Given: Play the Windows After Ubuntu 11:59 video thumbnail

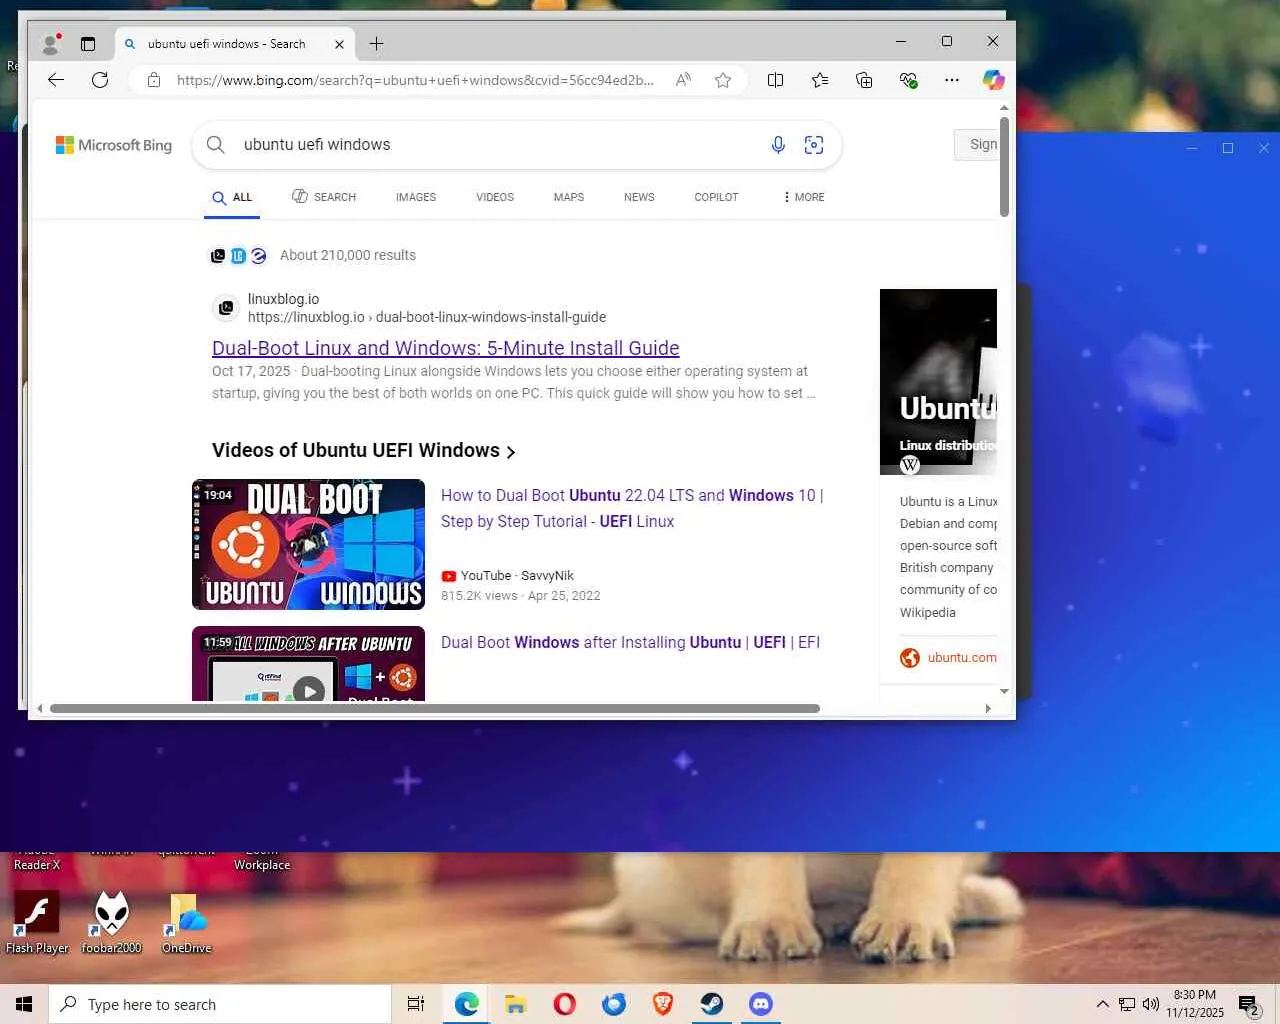Looking at the screenshot, I should (x=308, y=663).
